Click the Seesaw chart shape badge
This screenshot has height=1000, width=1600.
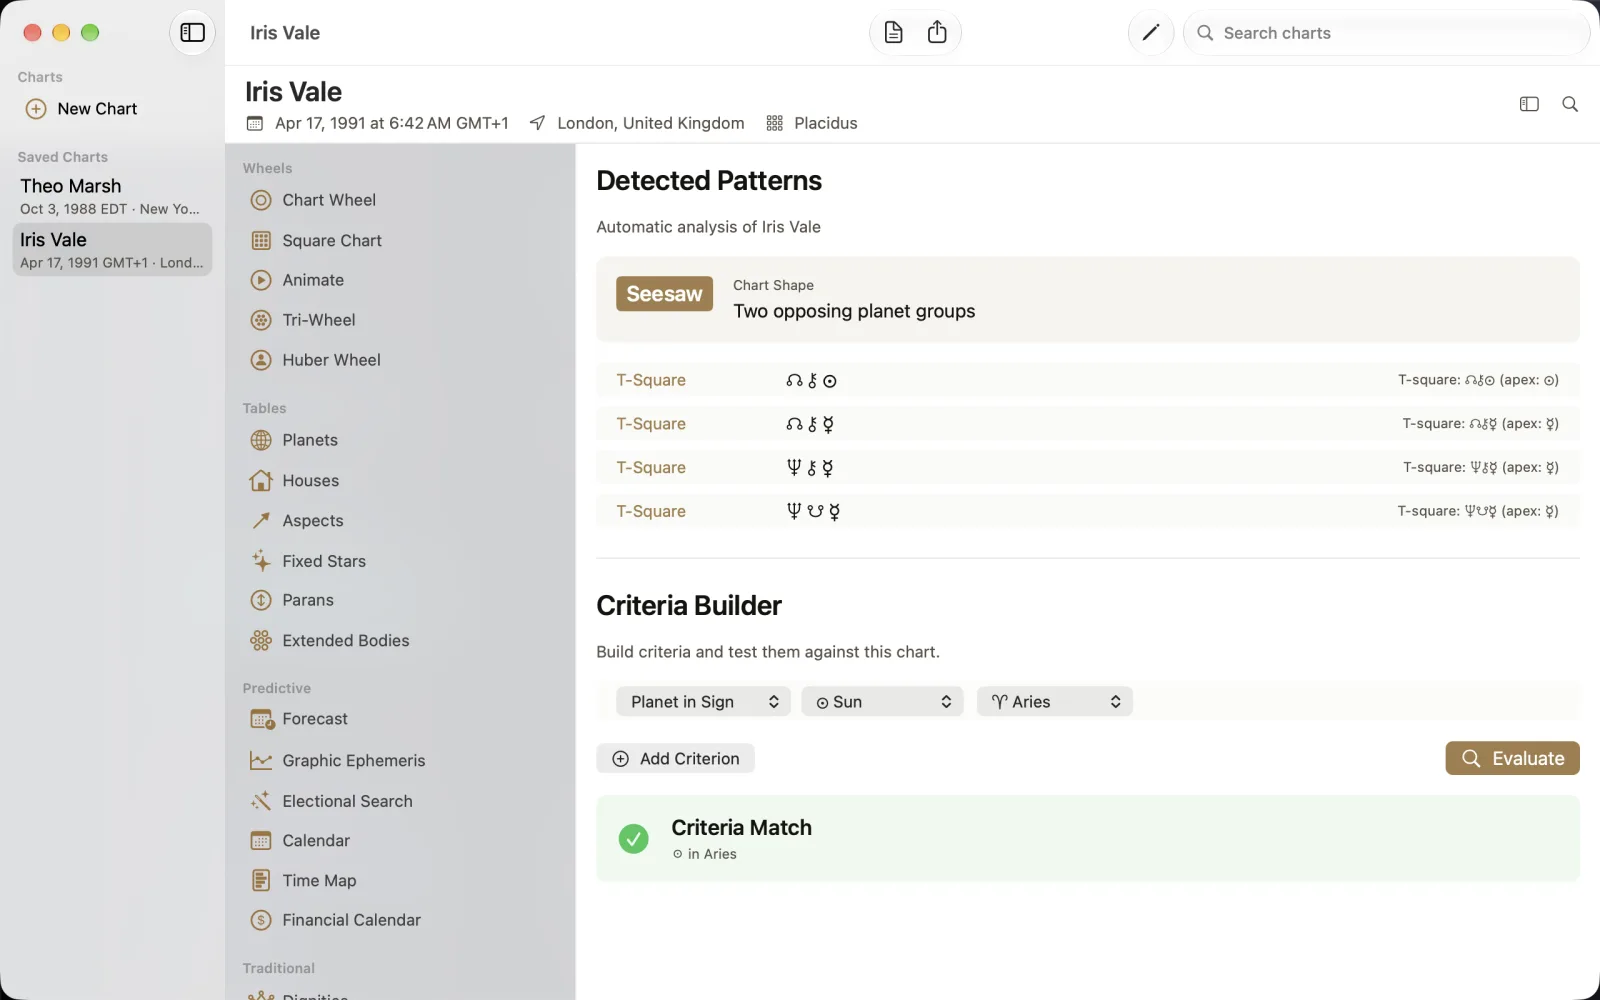(664, 294)
